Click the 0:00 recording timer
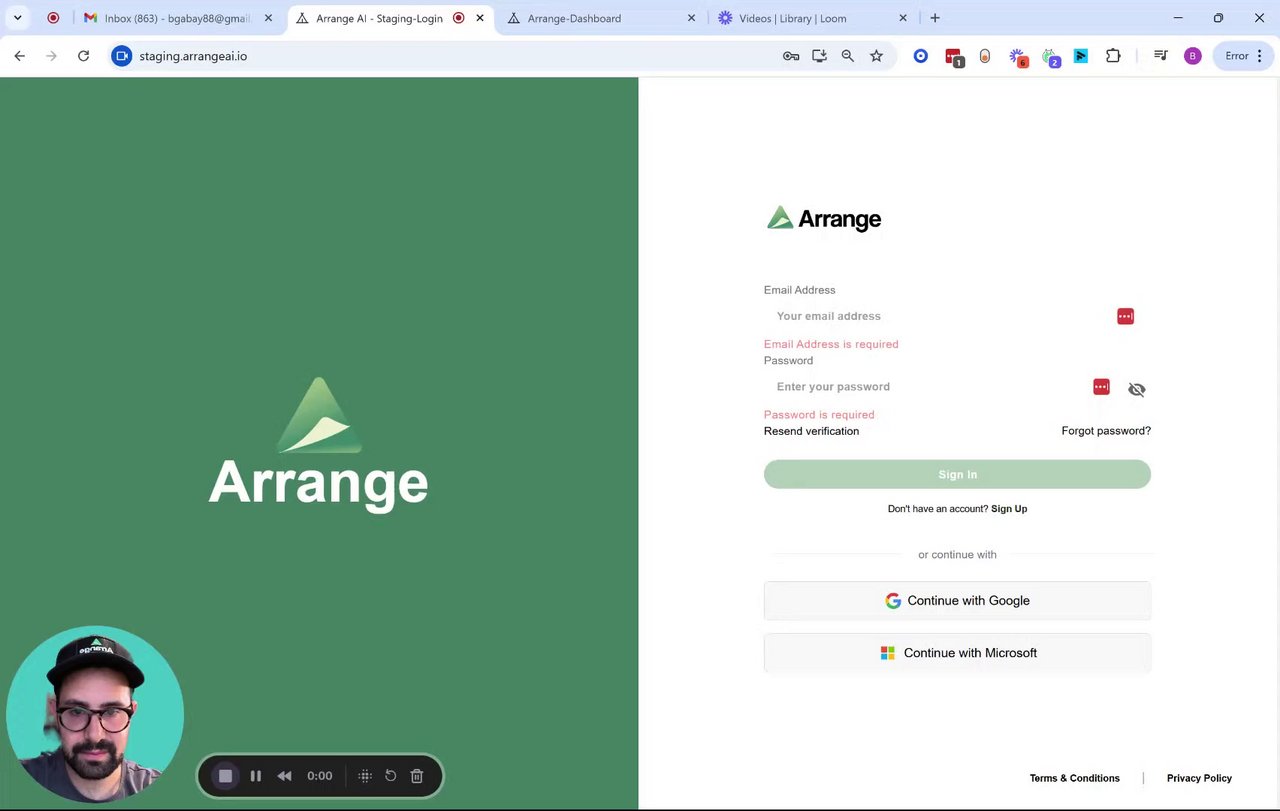Viewport: 1280px width, 811px height. [x=319, y=776]
